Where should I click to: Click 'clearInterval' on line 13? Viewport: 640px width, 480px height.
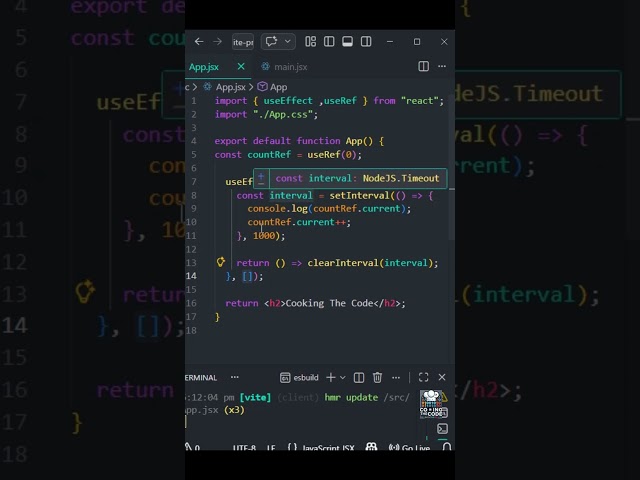[343, 263]
